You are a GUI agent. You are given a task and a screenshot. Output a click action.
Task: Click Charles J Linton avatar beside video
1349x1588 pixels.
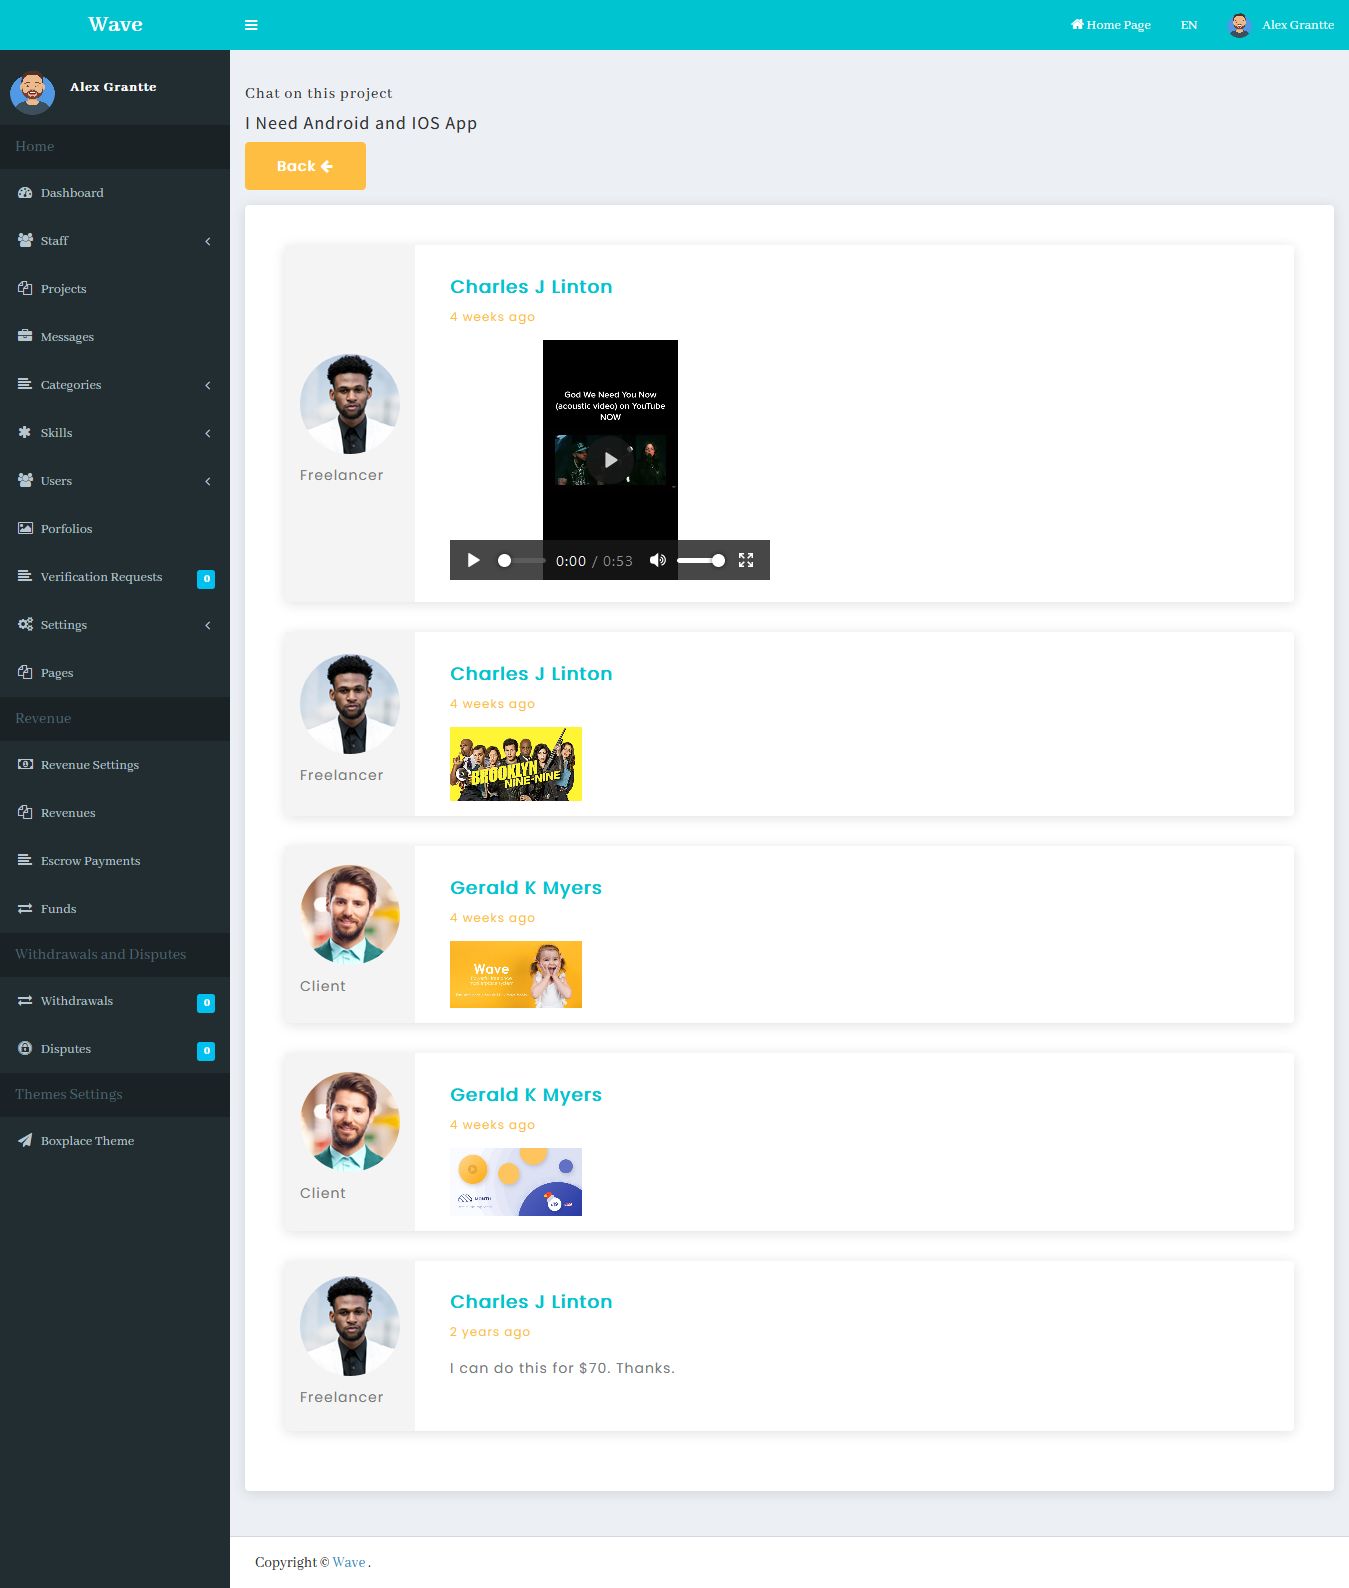(x=350, y=404)
